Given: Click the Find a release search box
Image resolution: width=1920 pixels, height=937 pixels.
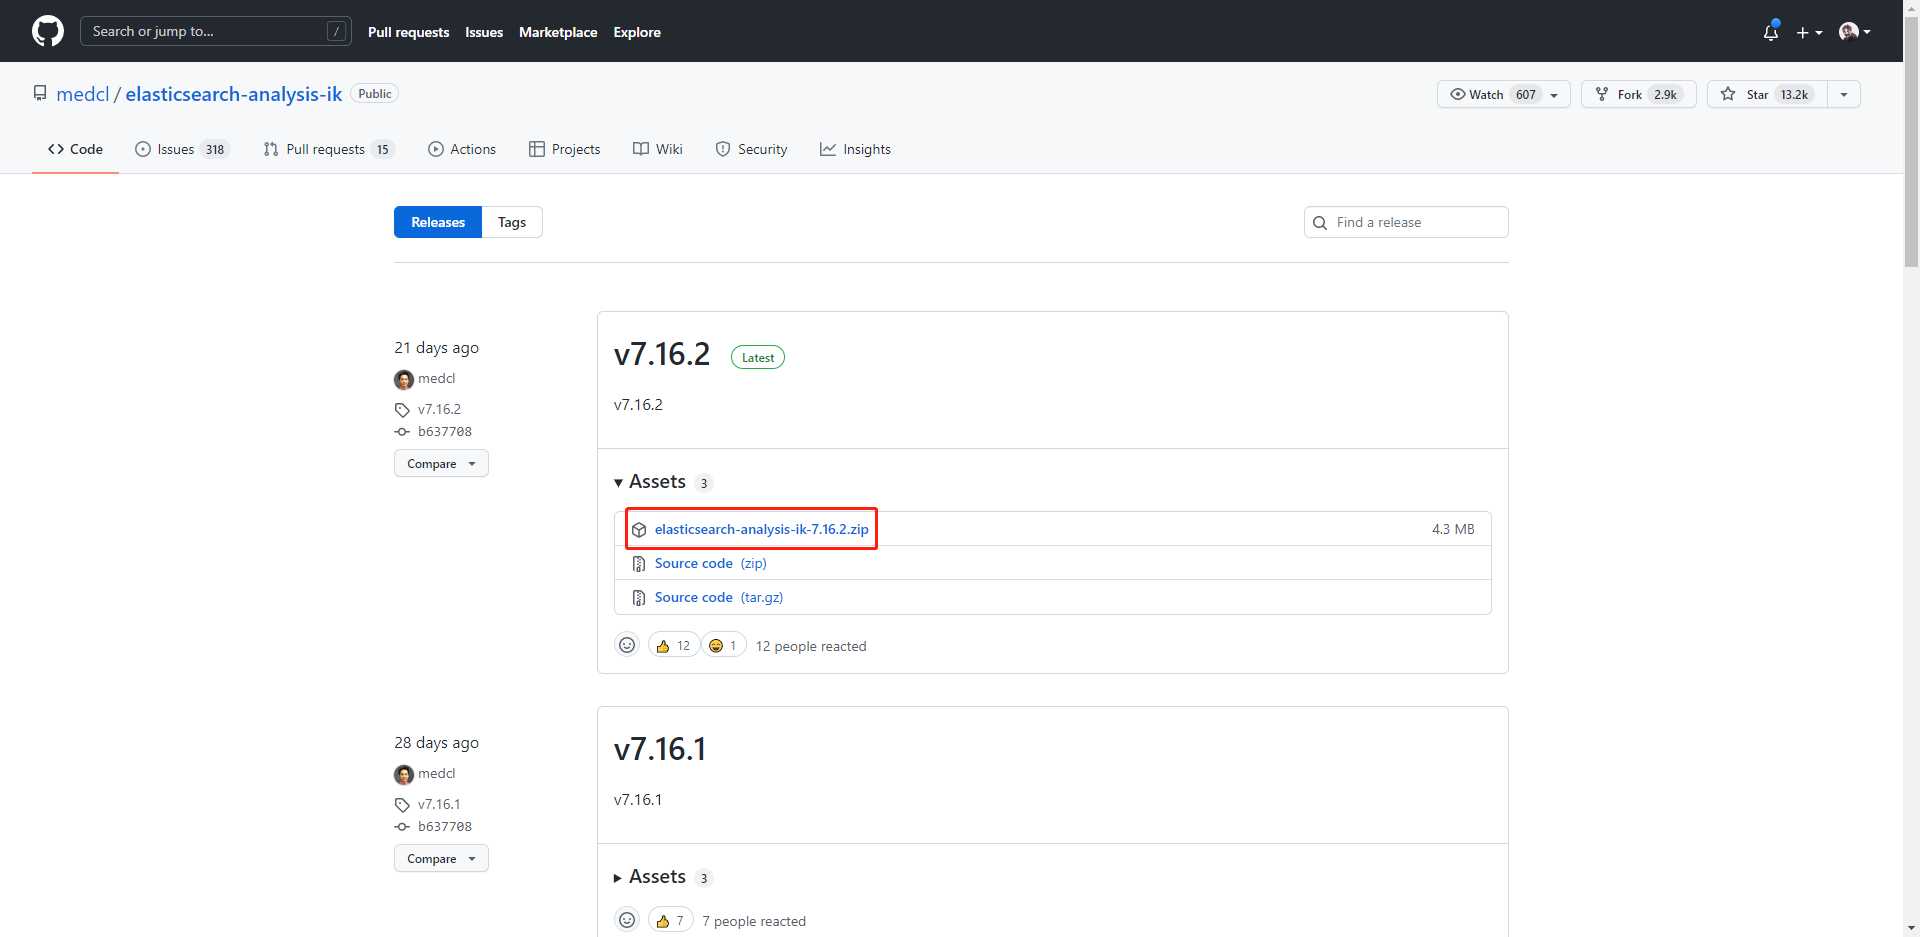Looking at the screenshot, I should pyautogui.click(x=1406, y=222).
